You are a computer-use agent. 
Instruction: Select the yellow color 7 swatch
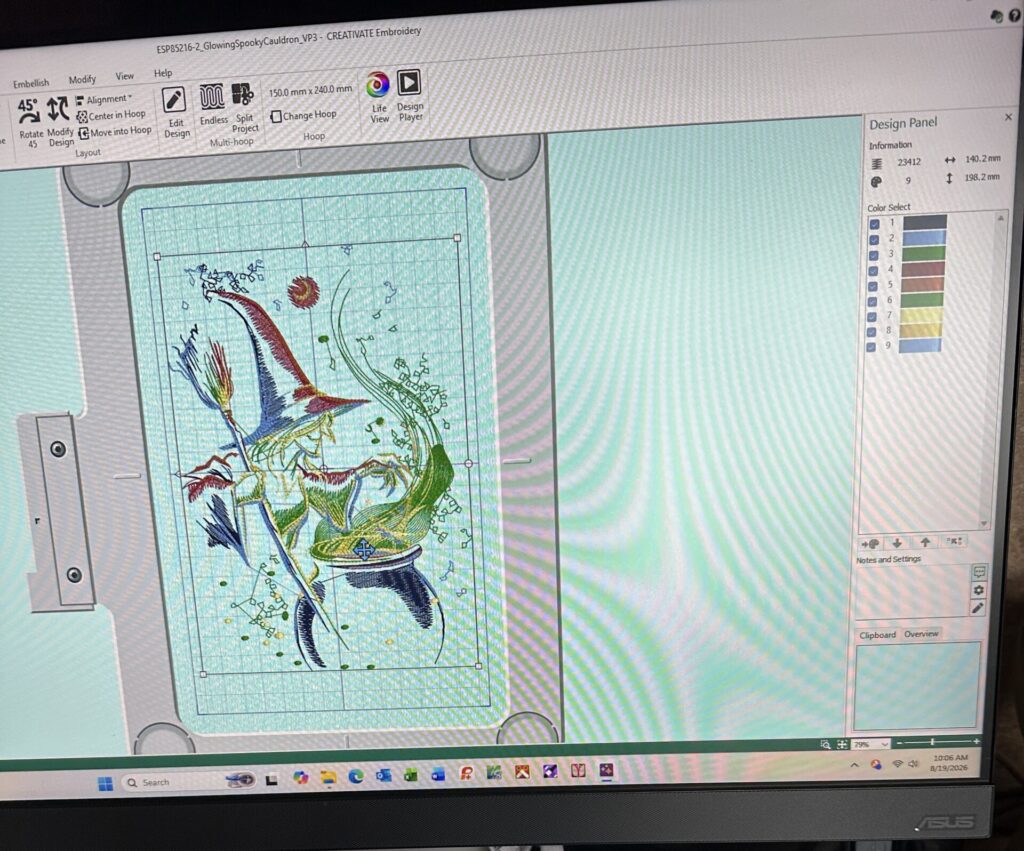point(921,315)
